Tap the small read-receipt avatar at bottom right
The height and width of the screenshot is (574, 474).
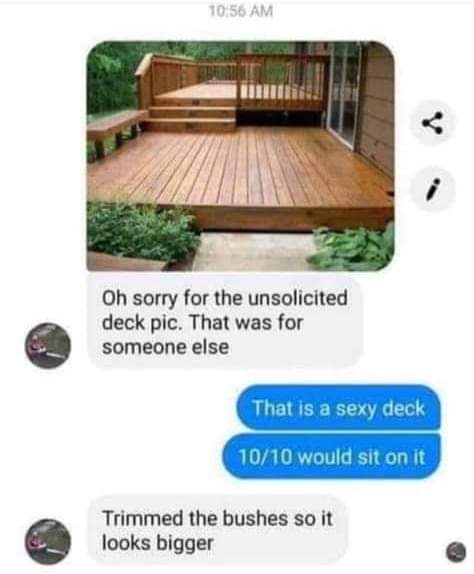click(456, 552)
